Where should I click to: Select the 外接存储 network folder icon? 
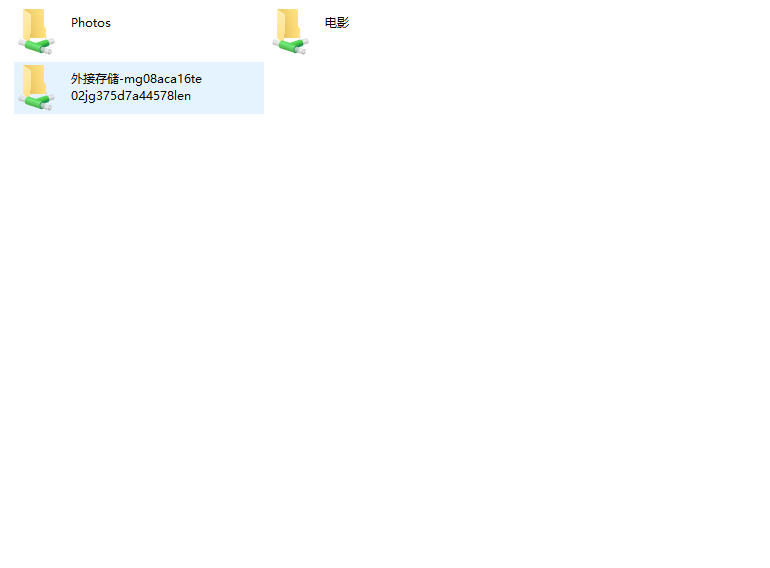36,88
